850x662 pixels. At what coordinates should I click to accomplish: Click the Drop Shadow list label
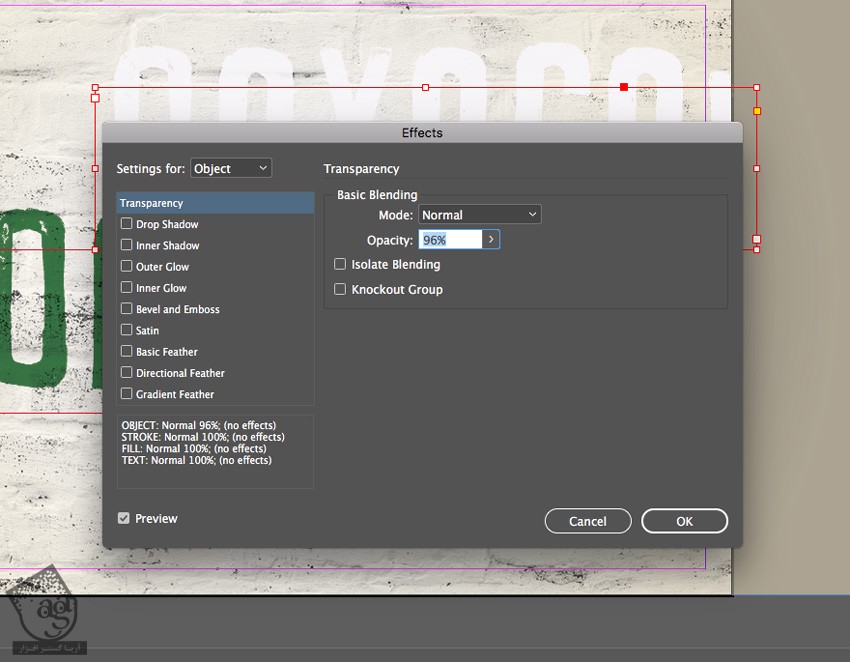pos(167,225)
